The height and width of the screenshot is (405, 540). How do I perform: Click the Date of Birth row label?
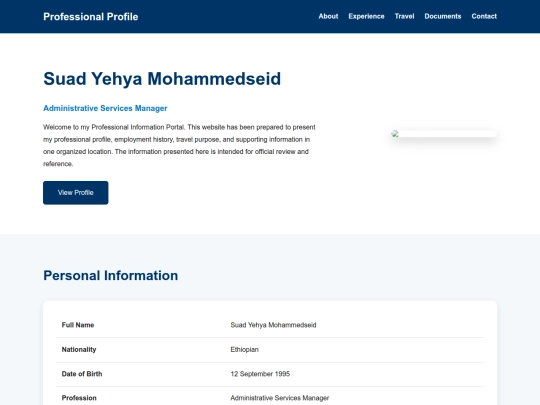[x=82, y=374]
